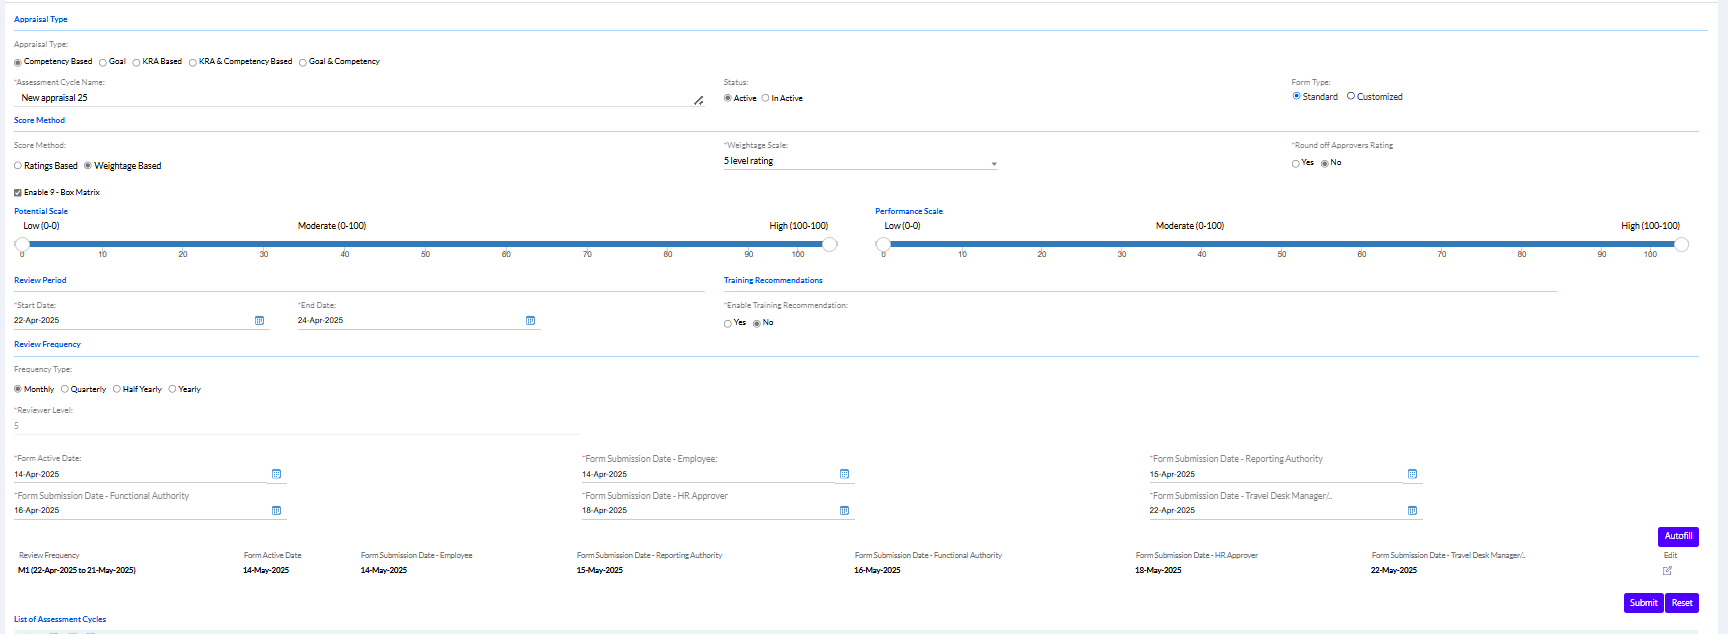This screenshot has height=634, width=1728.
Task: Click the Potential Scale right slider handle
Action: coord(829,244)
